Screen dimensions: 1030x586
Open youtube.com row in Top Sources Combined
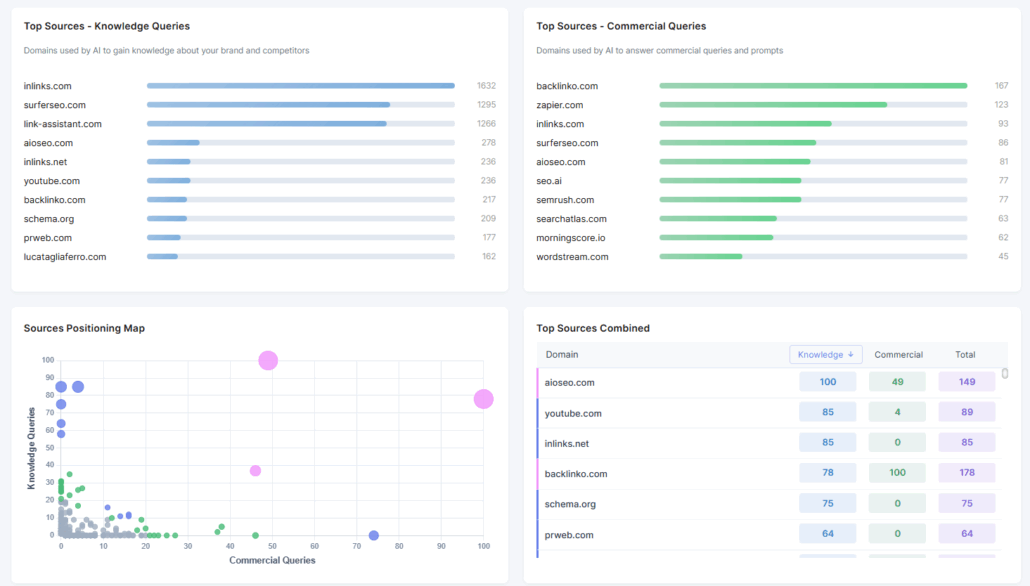point(769,413)
